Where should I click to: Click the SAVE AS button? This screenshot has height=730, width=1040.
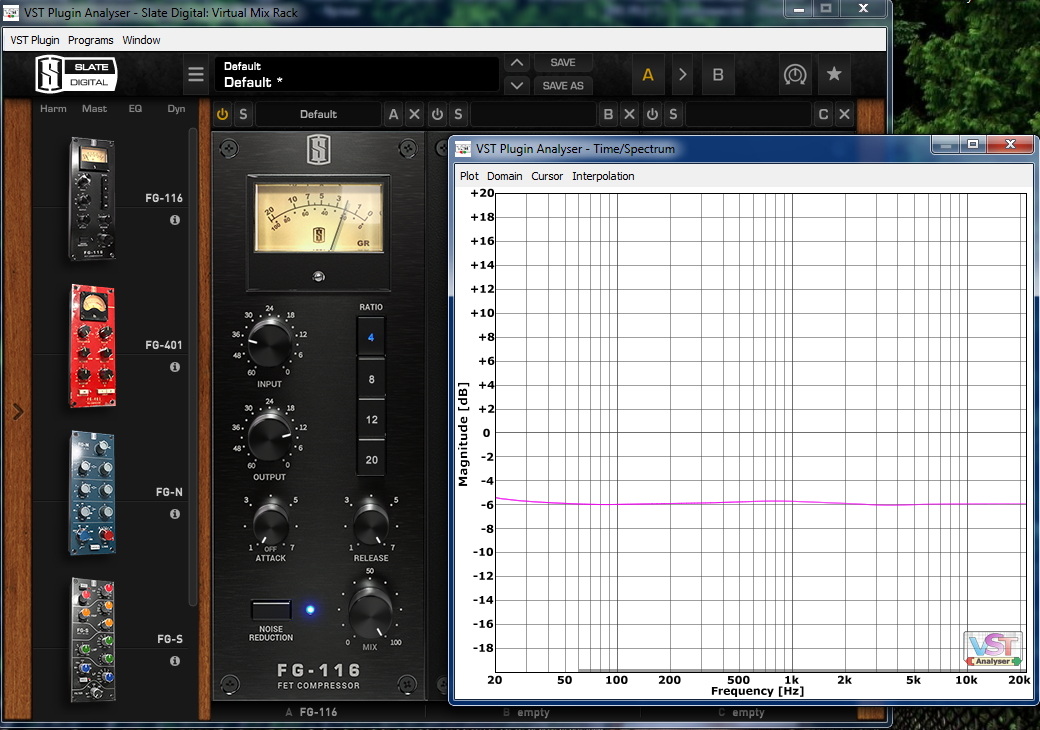click(563, 86)
